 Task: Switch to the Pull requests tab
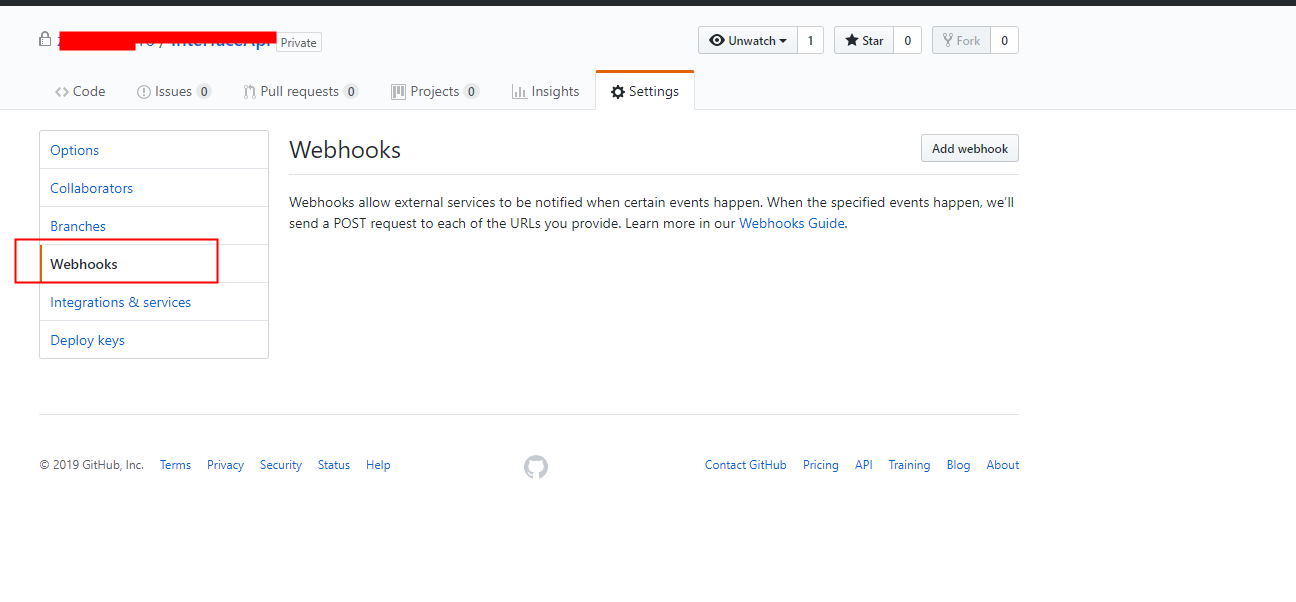[300, 90]
